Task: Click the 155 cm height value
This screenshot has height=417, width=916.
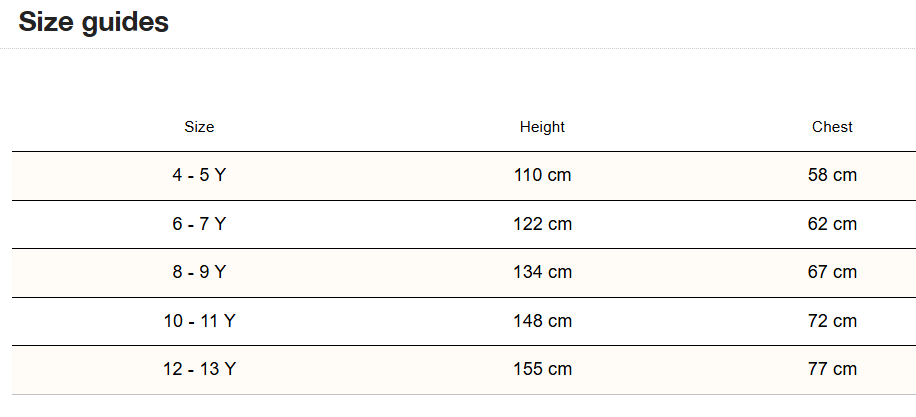Action: (x=542, y=369)
